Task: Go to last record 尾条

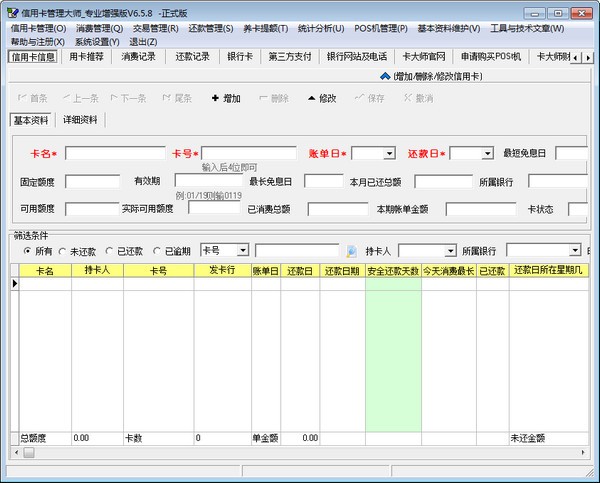Action: (177, 98)
